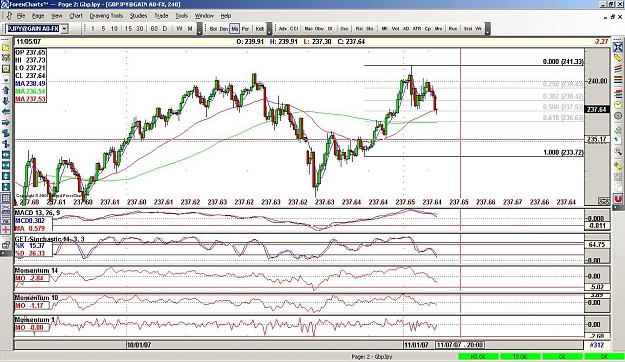This screenshot has height=362, width=625.
Task: Click the Momentum 14 study label
Action: tap(36, 270)
